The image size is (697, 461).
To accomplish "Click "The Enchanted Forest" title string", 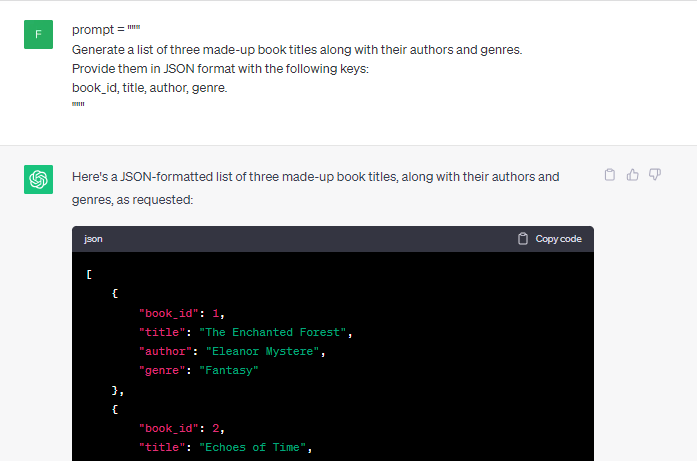I will [275, 332].
